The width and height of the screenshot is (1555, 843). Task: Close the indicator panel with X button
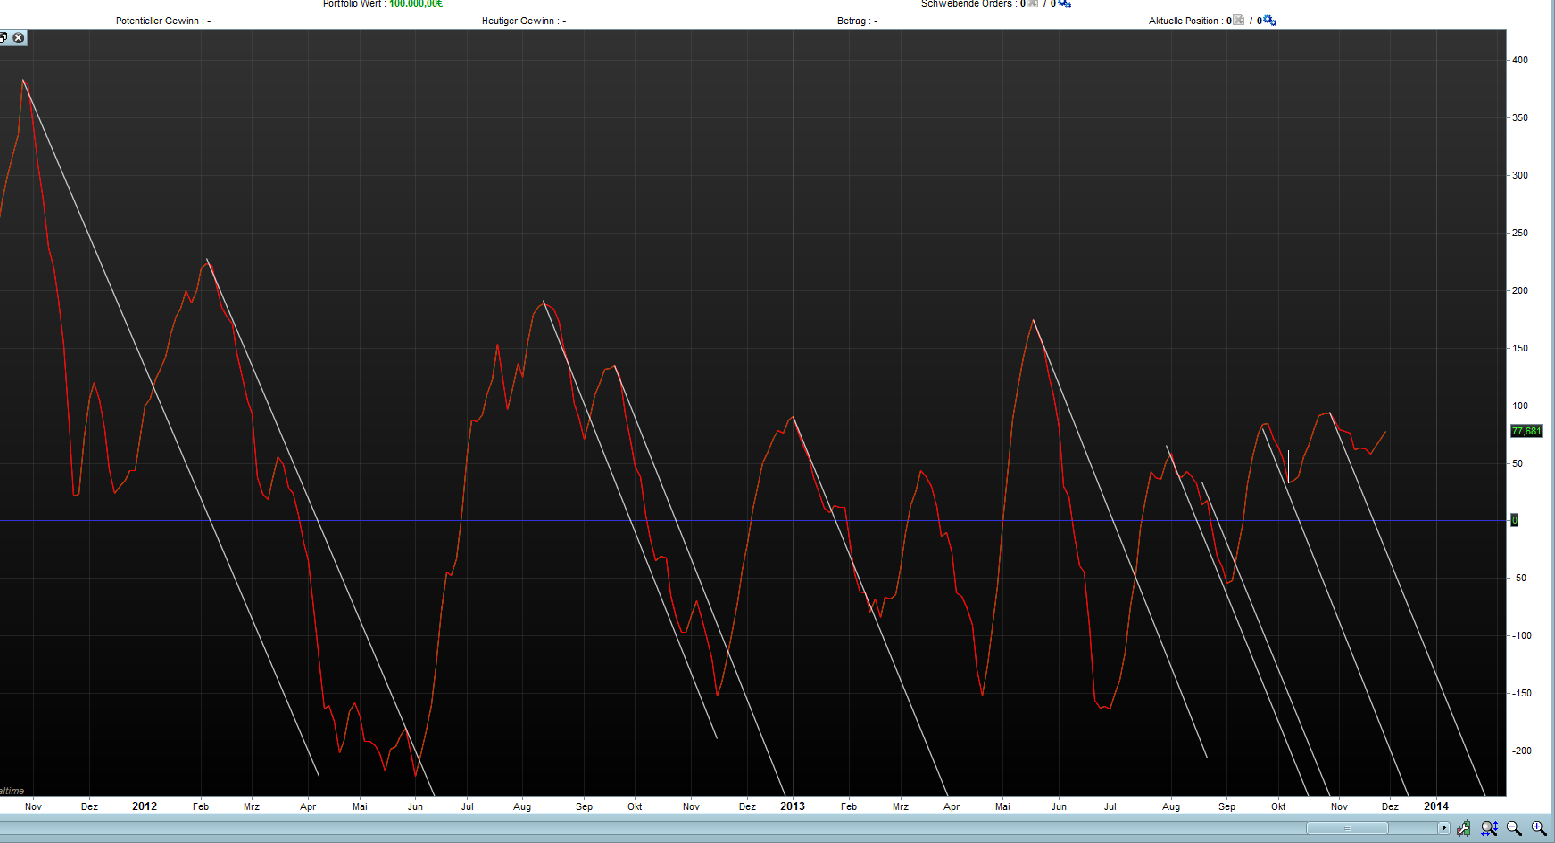point(18,38)
